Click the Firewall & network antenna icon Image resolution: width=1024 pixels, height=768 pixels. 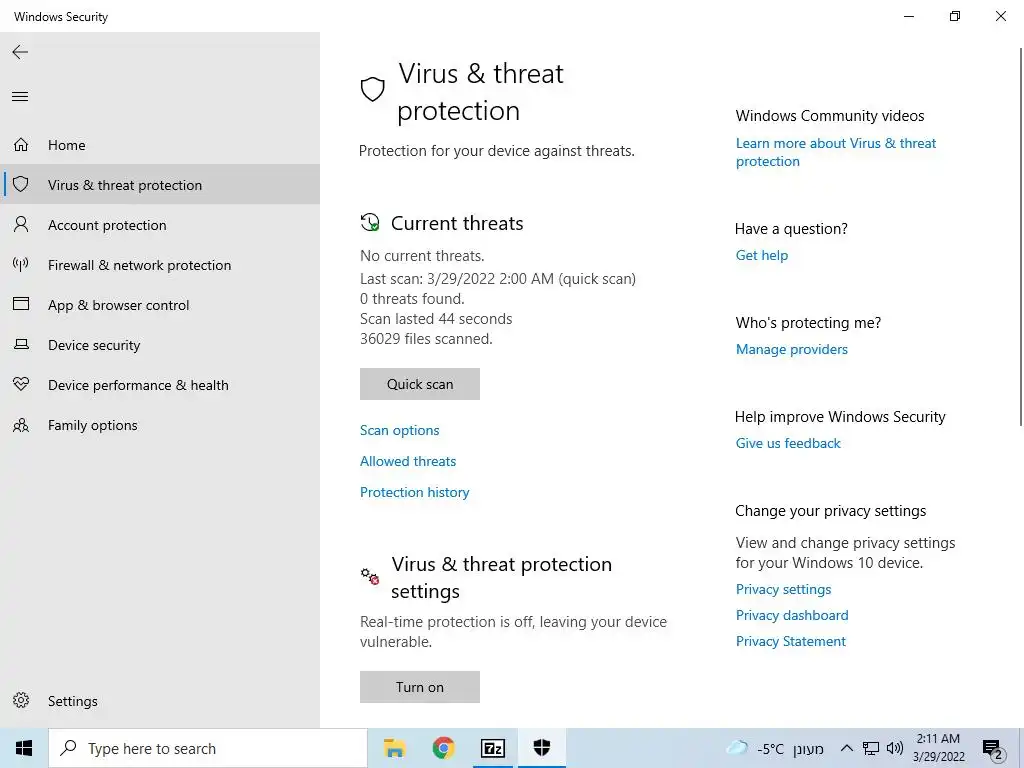(x=21, y=264)
